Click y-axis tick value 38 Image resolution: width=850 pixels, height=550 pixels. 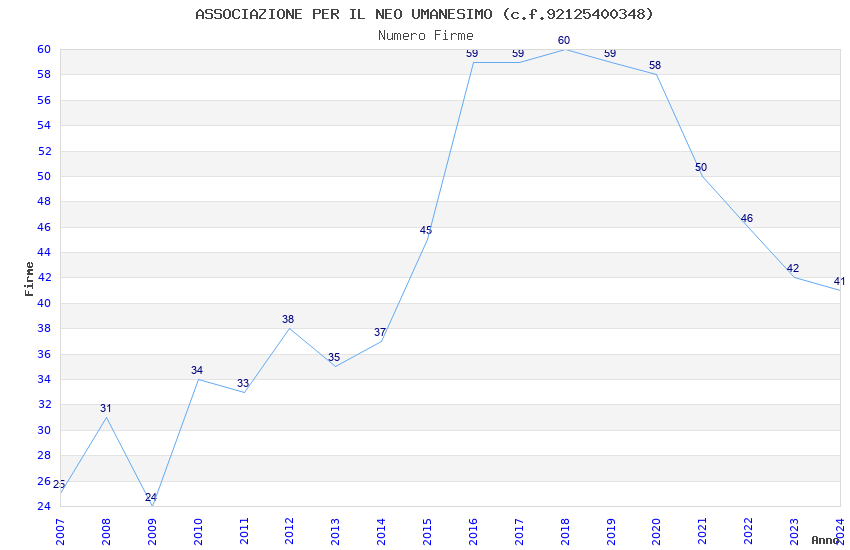pos(44,328)
